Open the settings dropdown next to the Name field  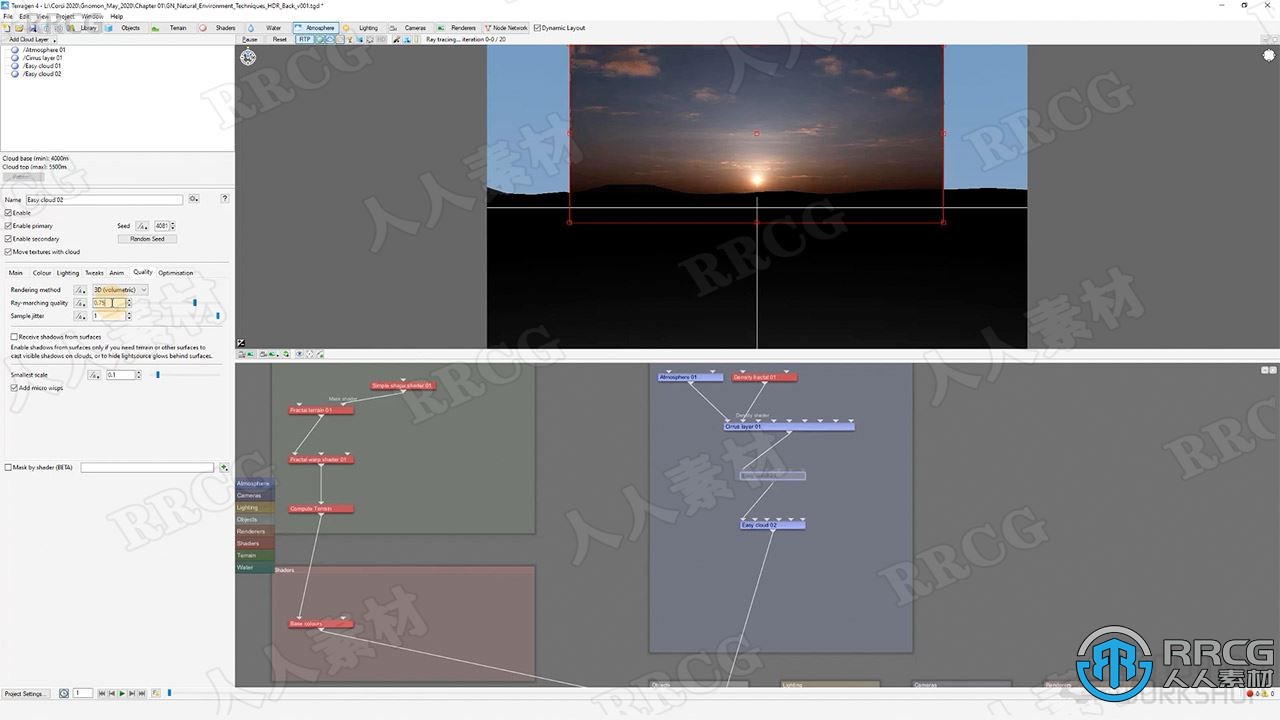pos(193,200)
